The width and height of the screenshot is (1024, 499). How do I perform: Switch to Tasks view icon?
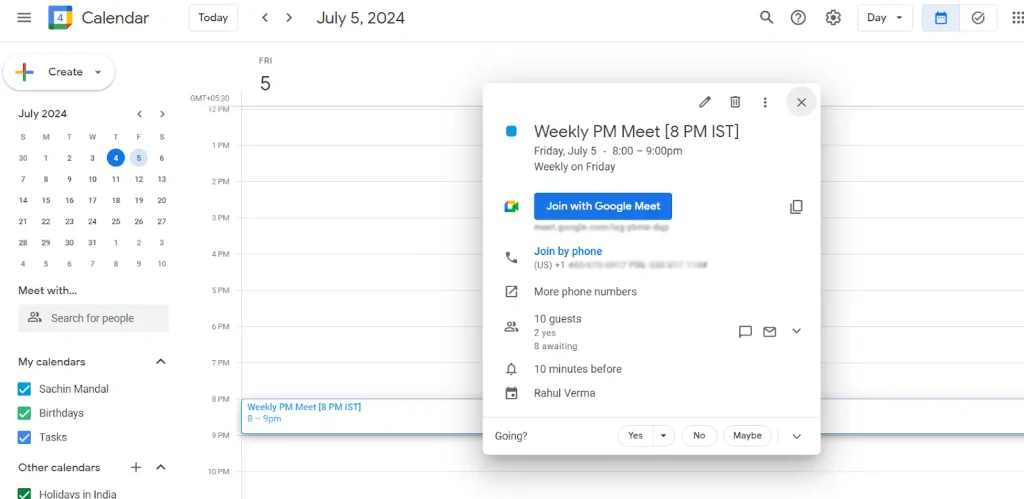(x=978, y=18)
